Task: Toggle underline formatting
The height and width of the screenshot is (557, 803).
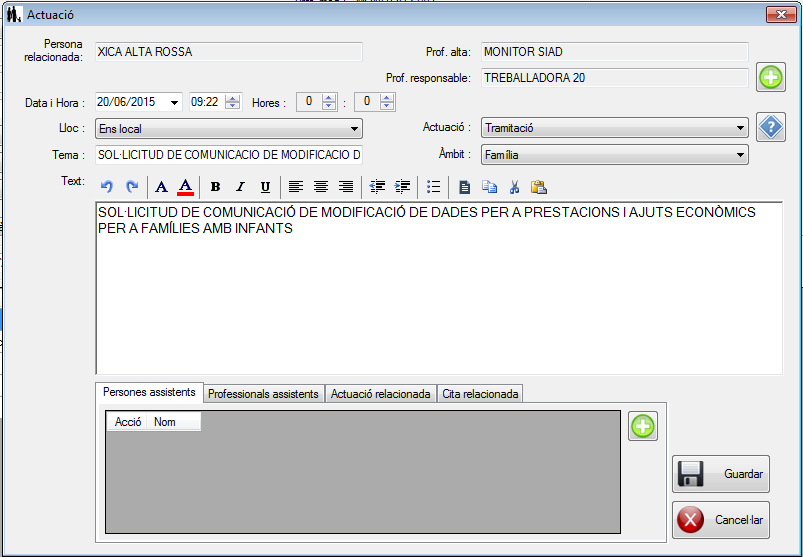Action: pos(265,186)
